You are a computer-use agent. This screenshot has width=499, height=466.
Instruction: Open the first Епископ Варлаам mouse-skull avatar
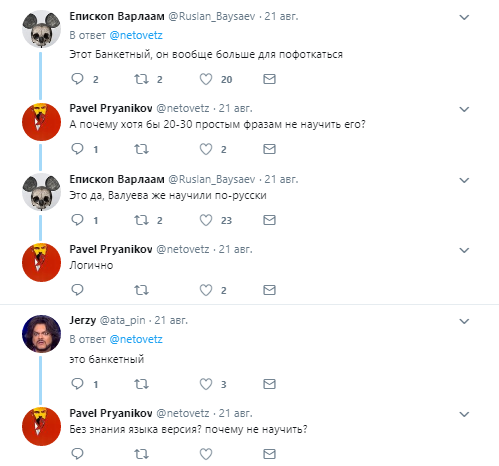[41, 30]
